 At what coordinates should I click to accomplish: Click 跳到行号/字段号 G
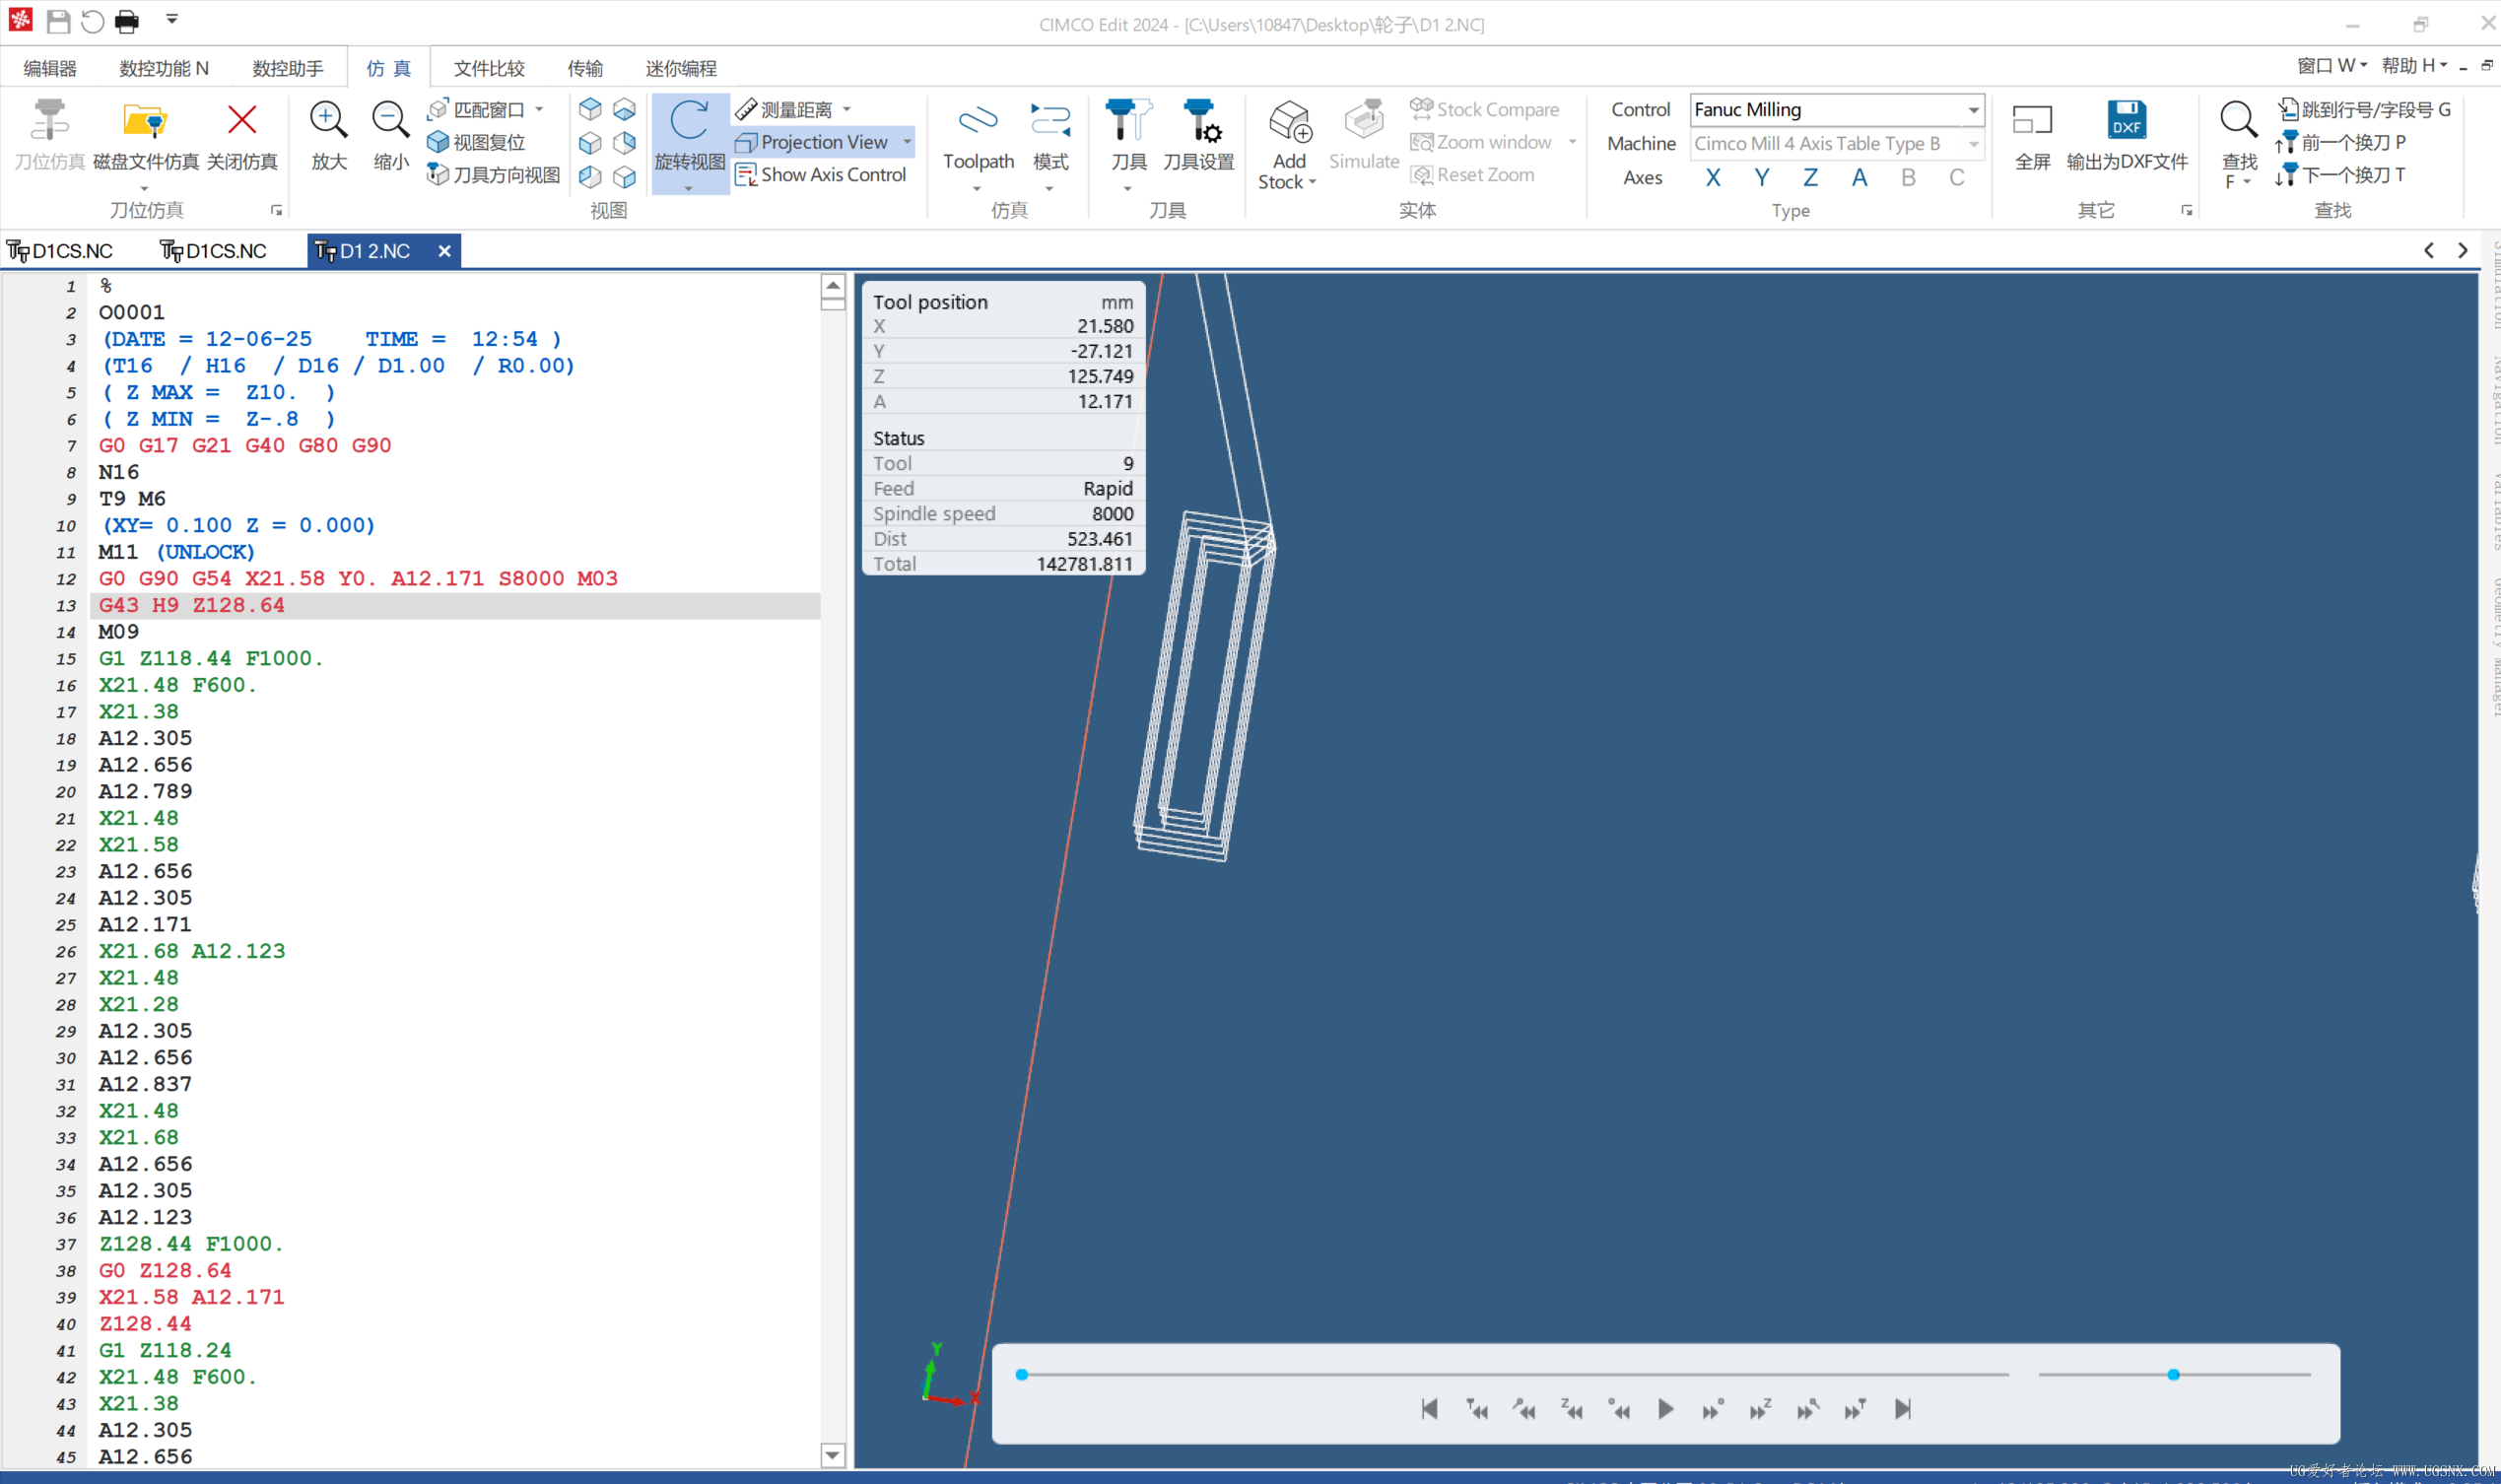[2364, 109]
